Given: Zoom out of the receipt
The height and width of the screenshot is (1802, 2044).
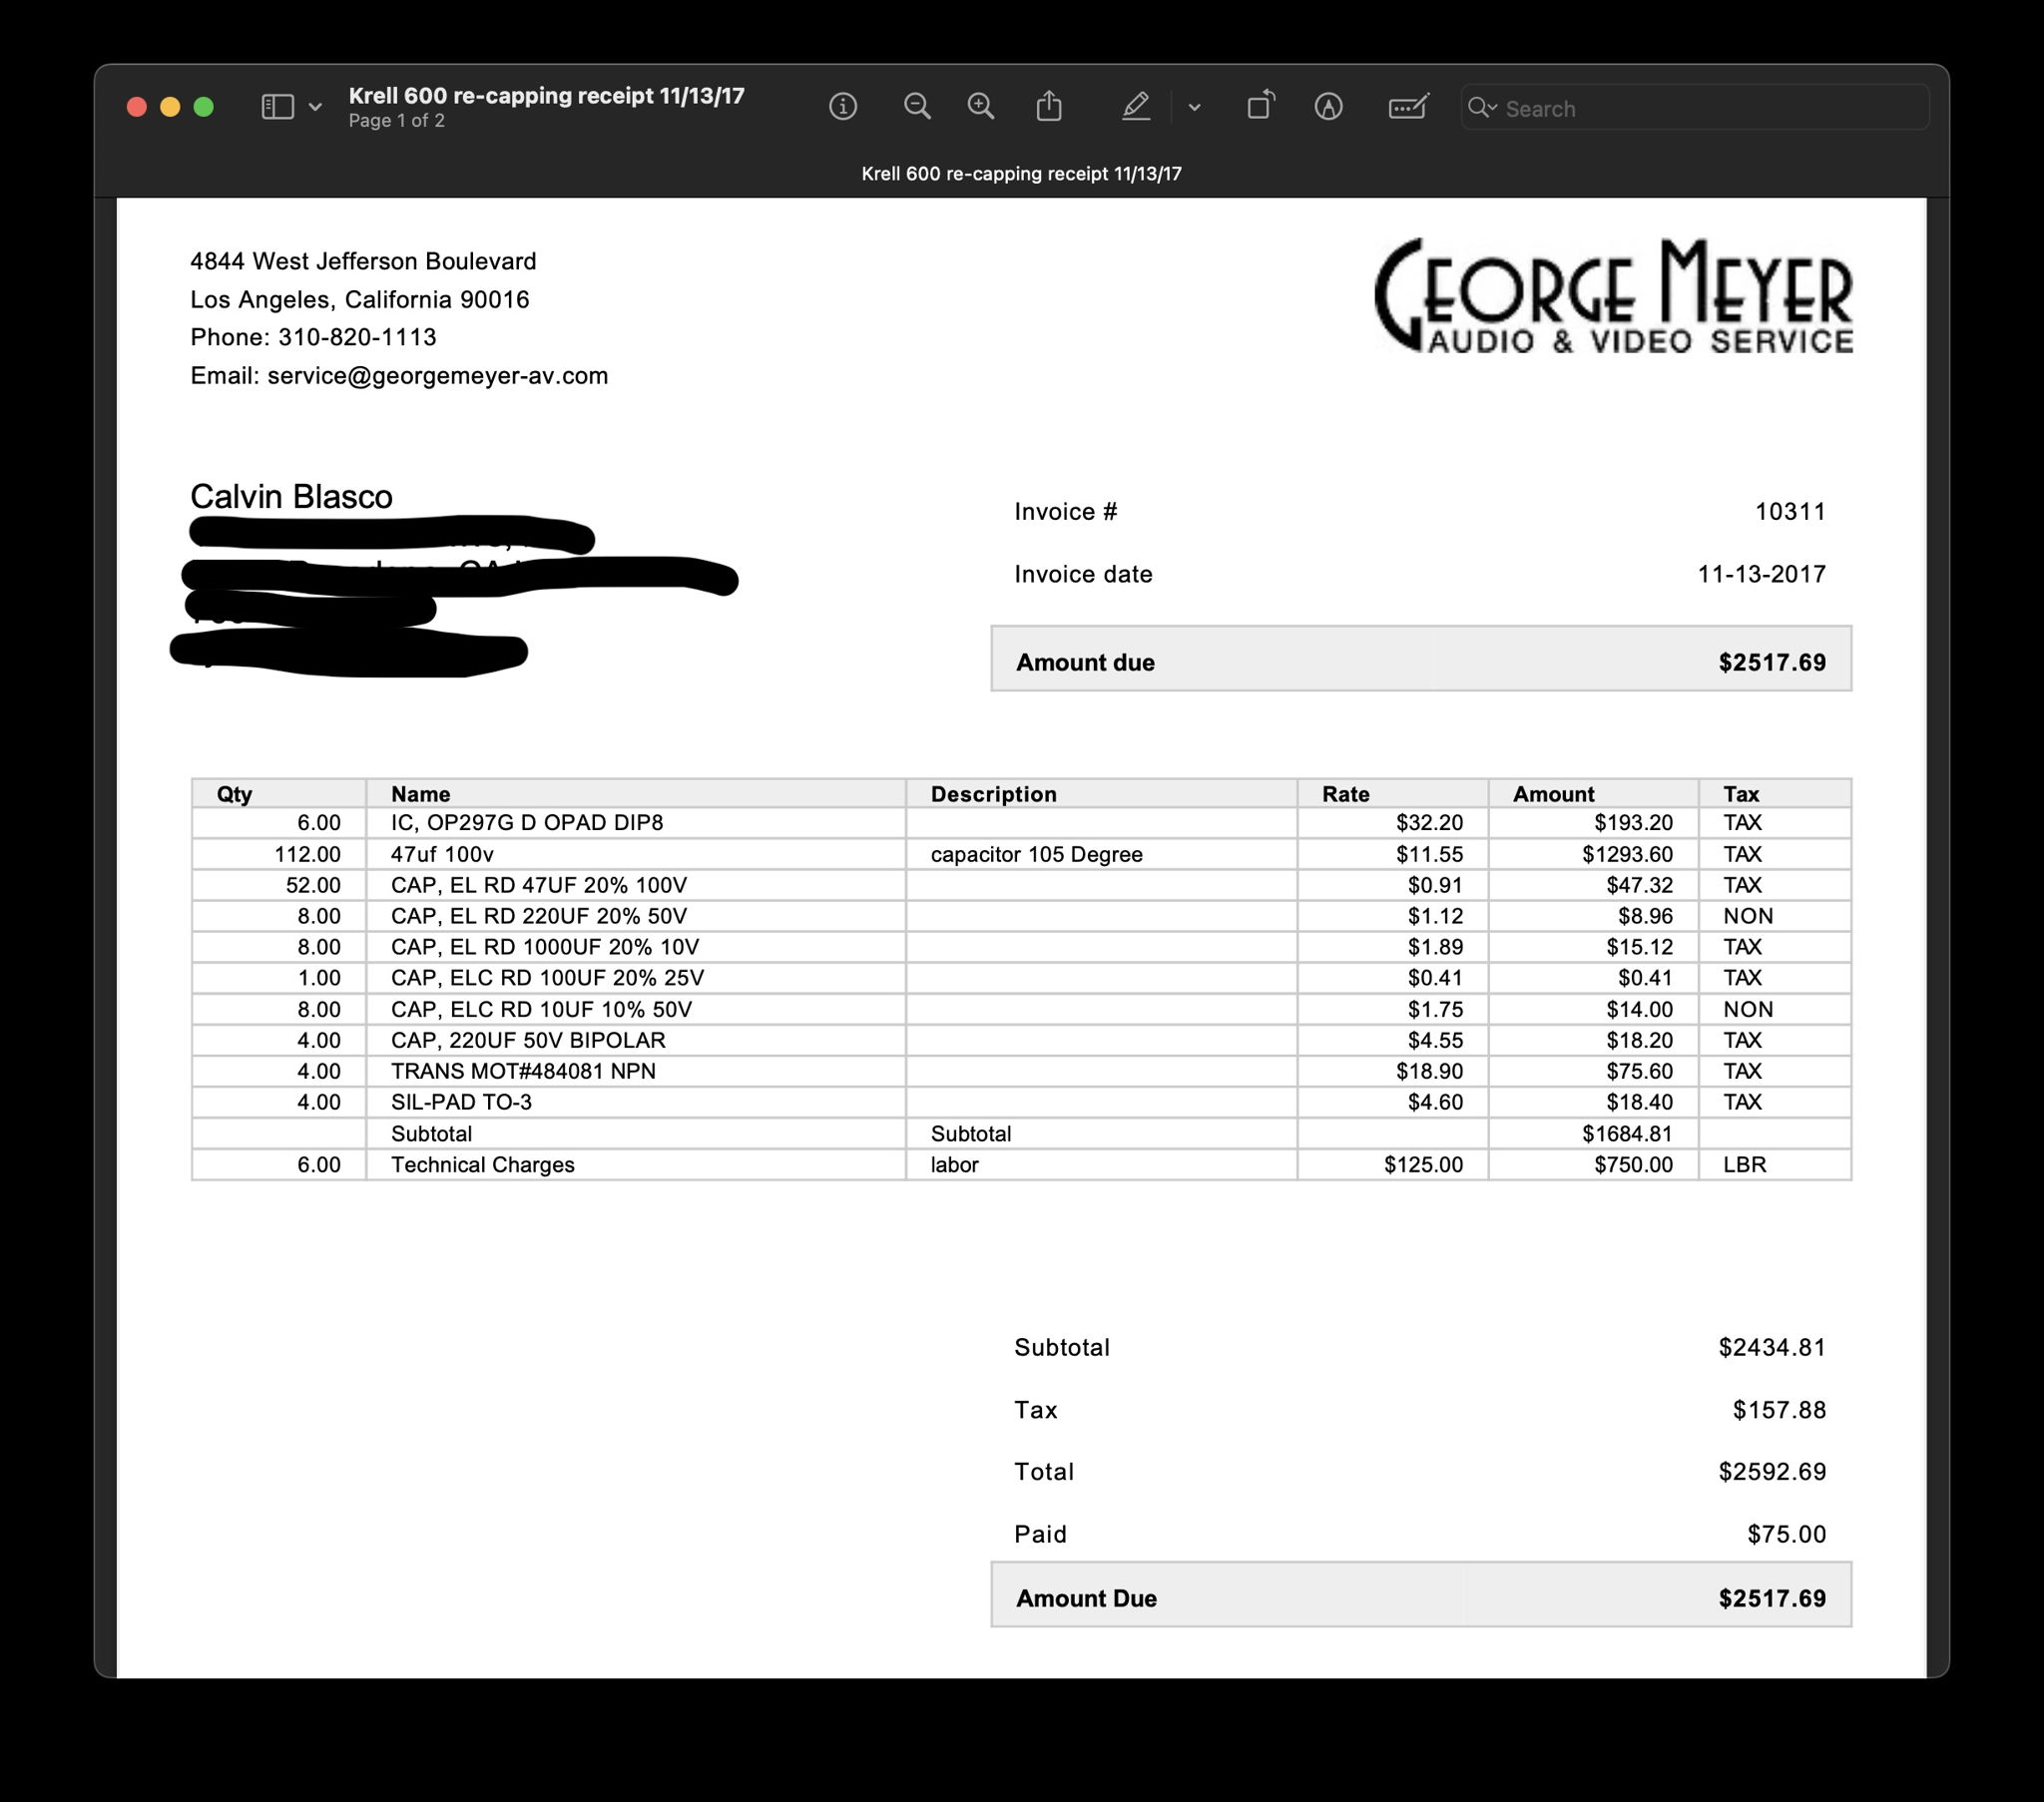Looking at the screenshot, I should 917,106.
